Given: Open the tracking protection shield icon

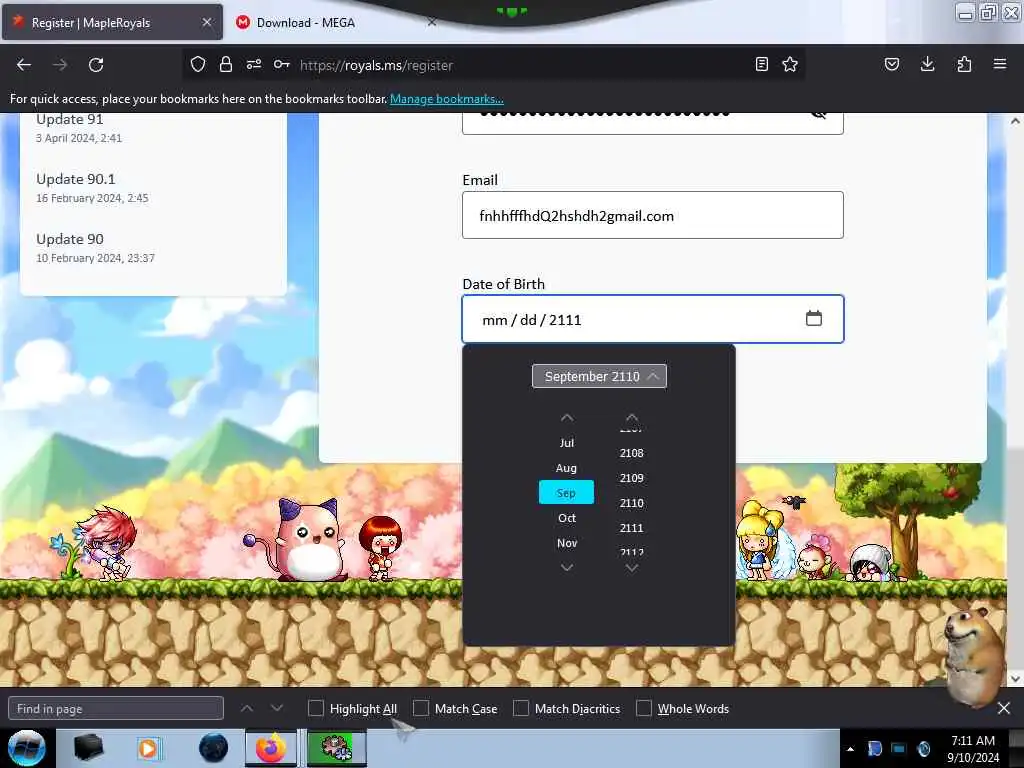Looking at the screenshot, I should [198, 64].
